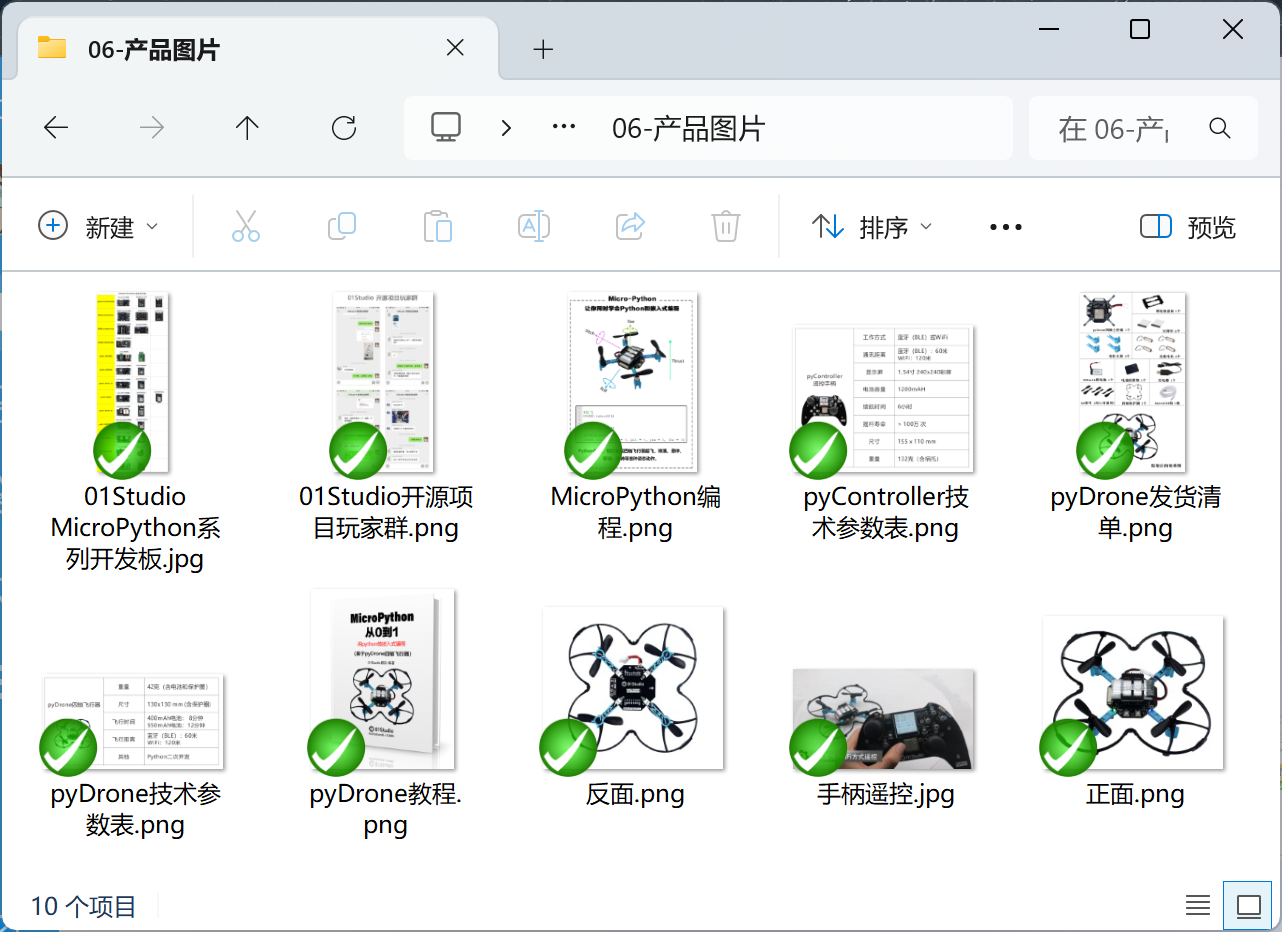Select 01Studio开源项目玩家群.png thumbnail
The width and height of the screenshot is (1282, 932).
pos(385,382)
